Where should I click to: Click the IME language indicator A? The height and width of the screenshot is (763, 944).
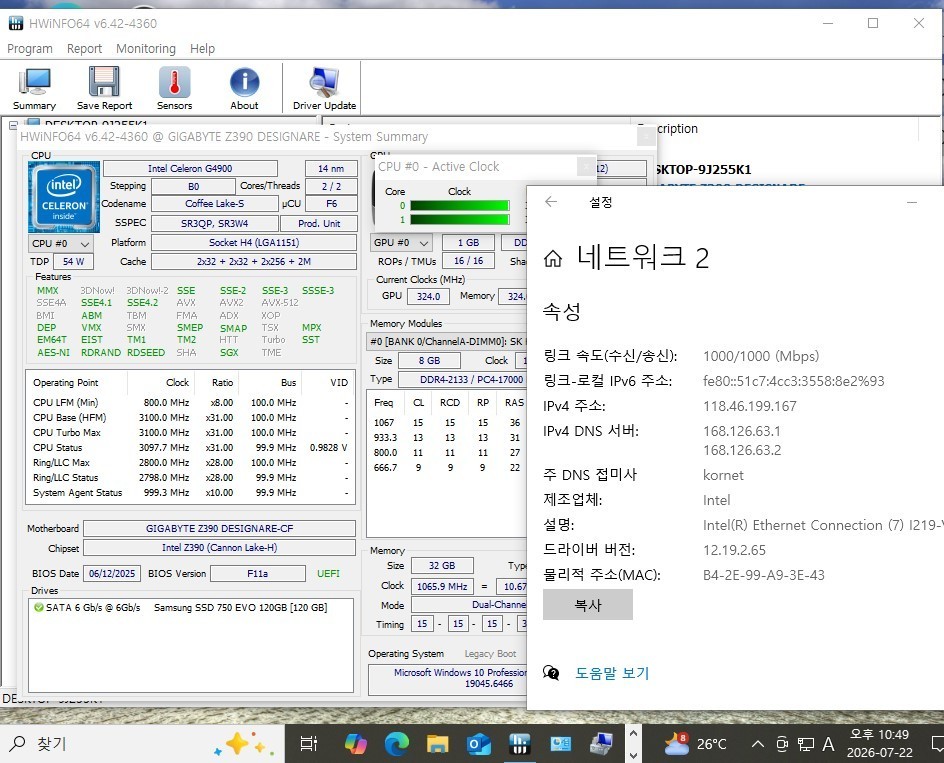828,745
